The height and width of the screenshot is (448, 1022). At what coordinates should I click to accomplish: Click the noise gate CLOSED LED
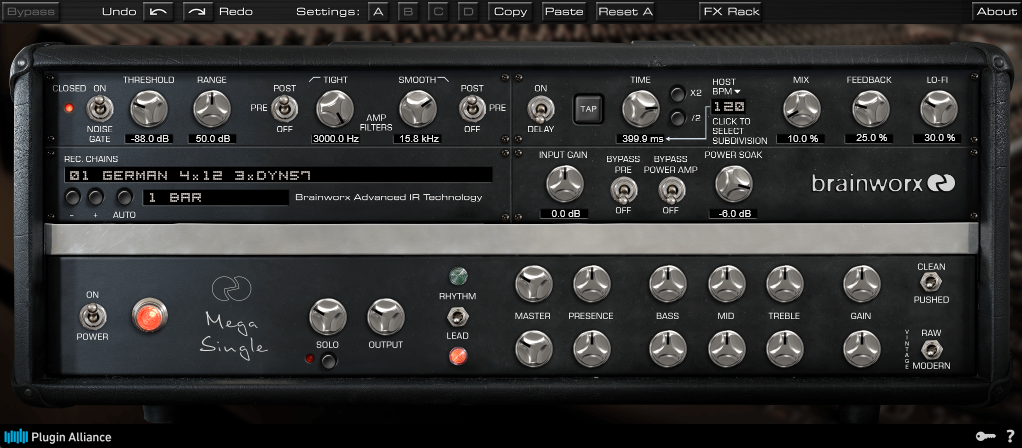[x=69, y=108]
